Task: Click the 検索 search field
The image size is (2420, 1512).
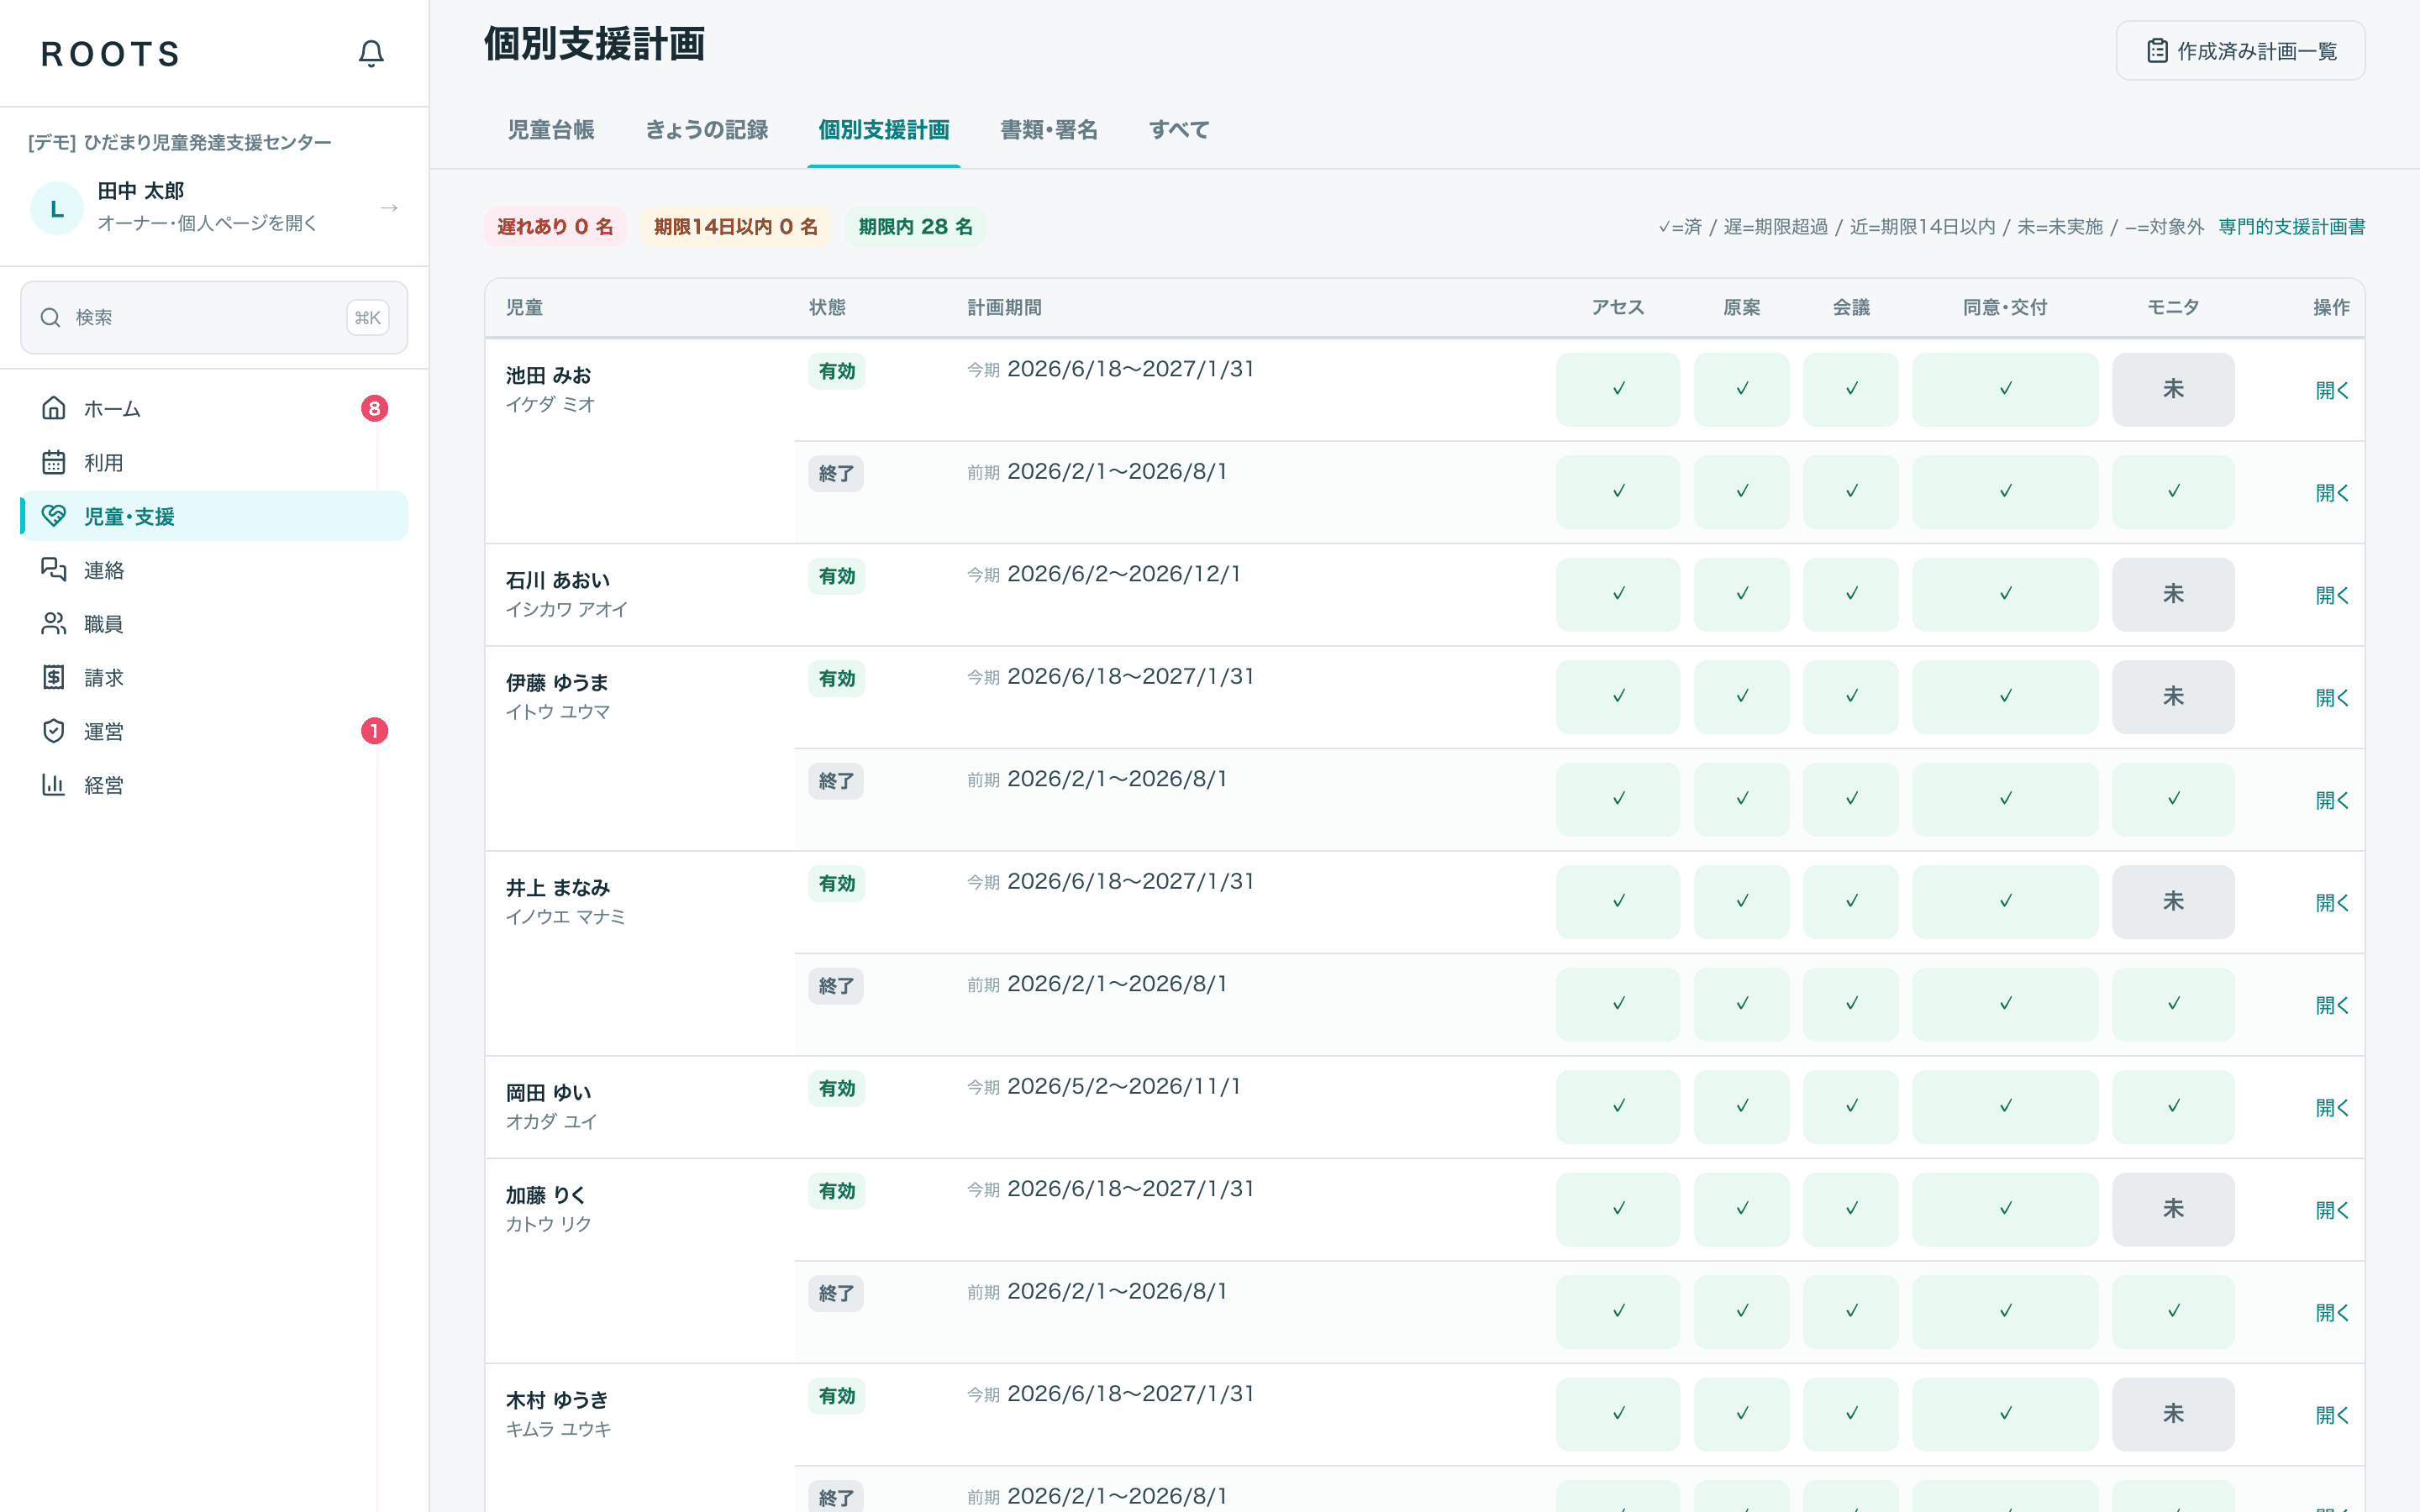Action: tap(214, 317)
